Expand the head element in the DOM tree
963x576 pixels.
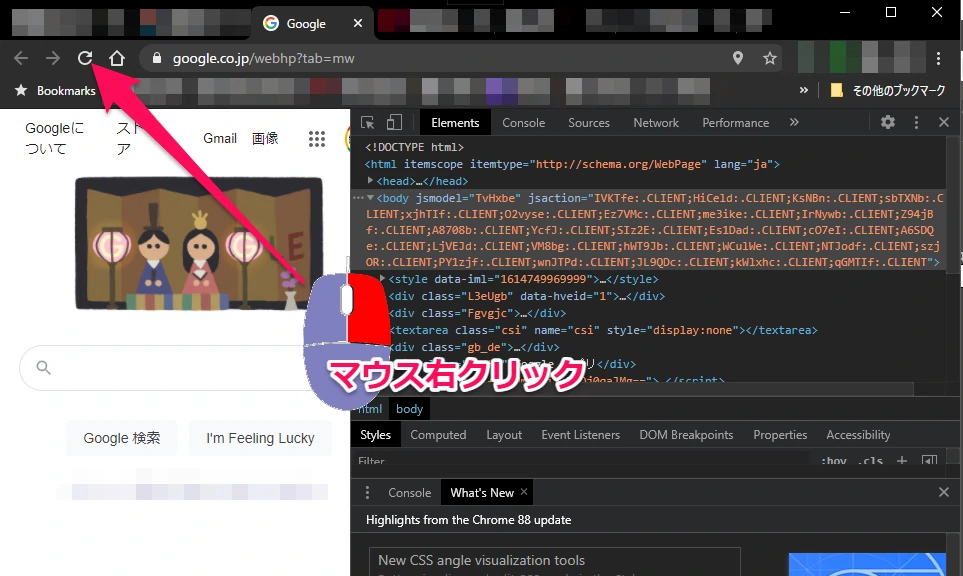point(370,180)
